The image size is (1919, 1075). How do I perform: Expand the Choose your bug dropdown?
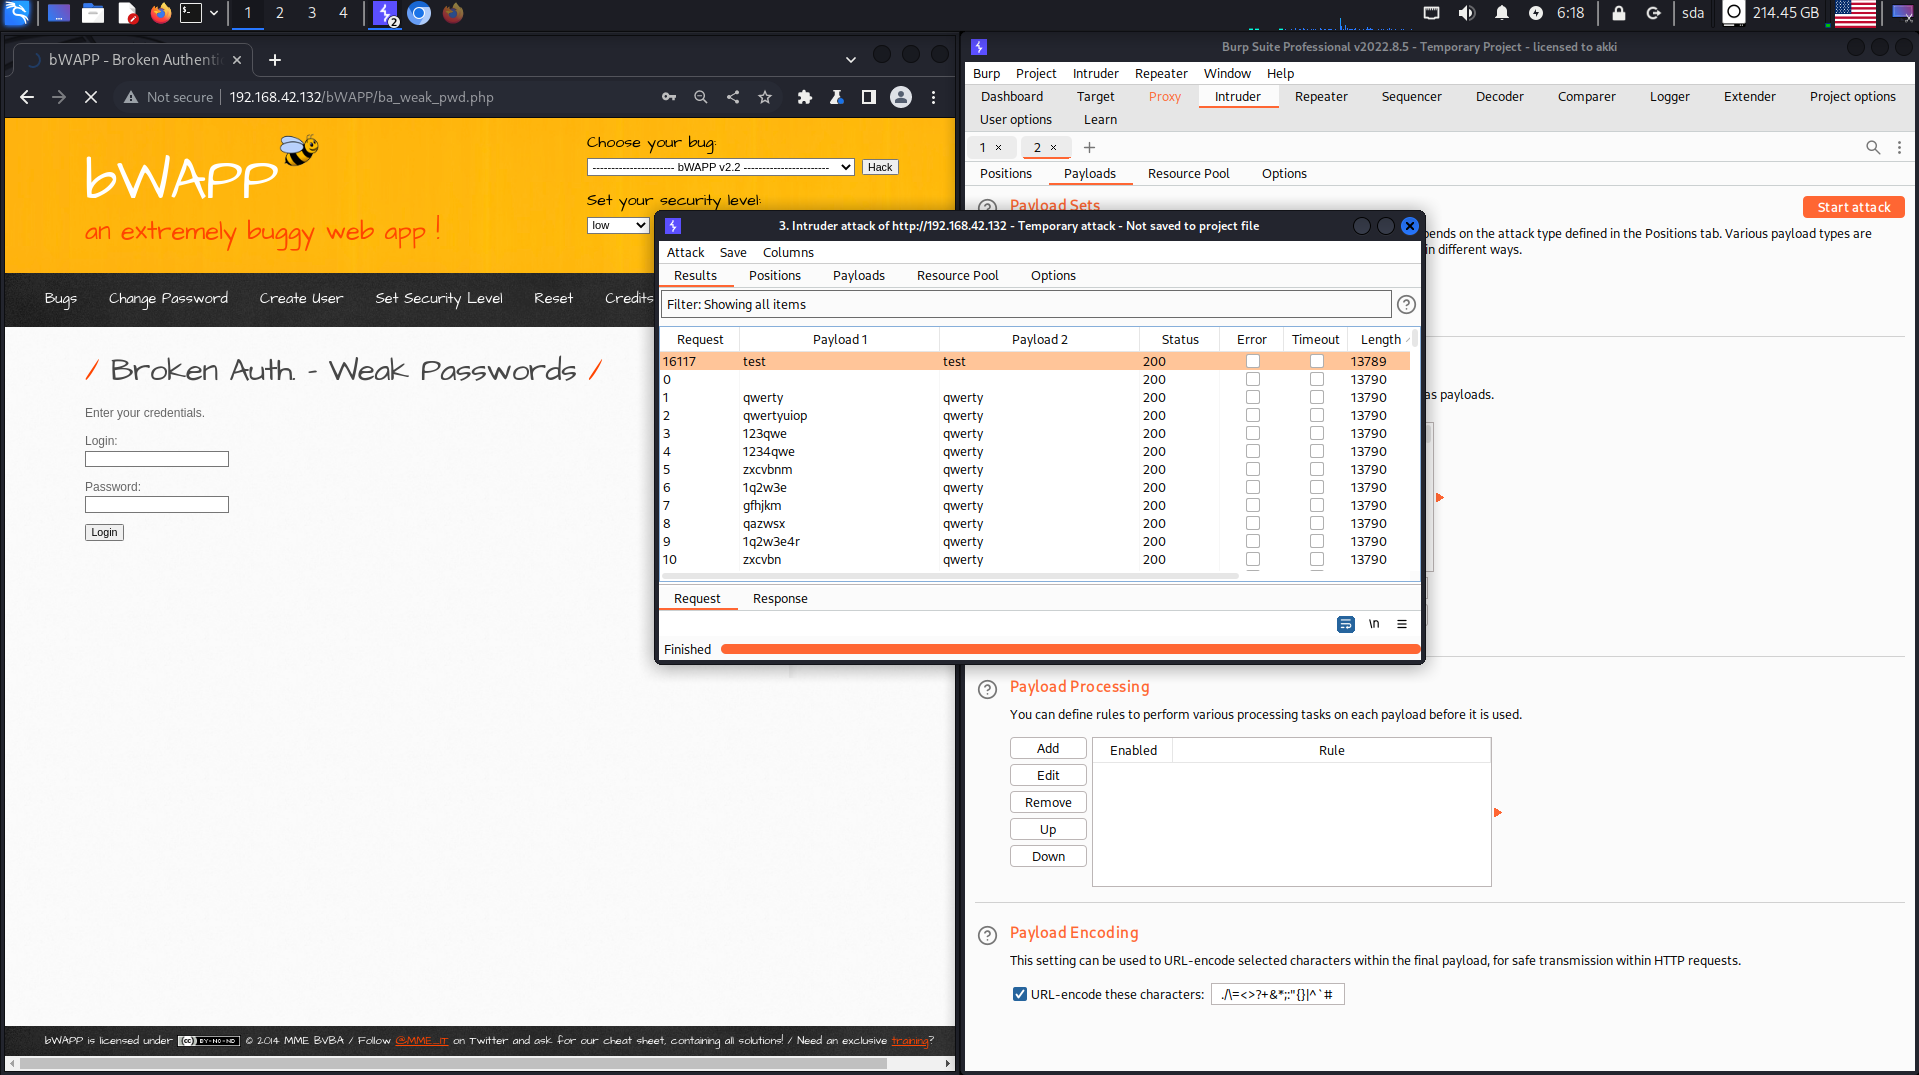pyautogui.click(x=720, y=167)
